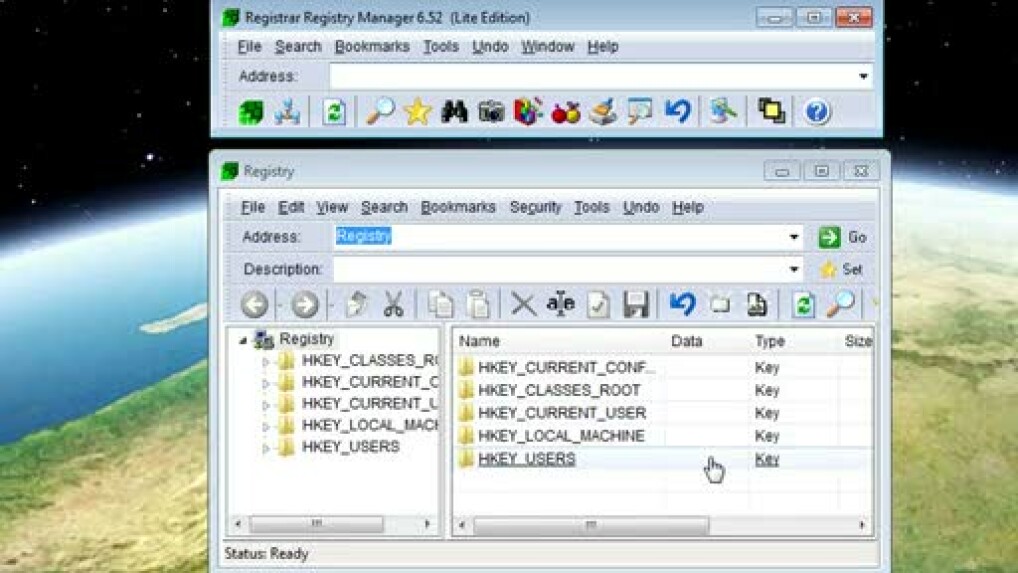Open the Security menu

[535, 207]
